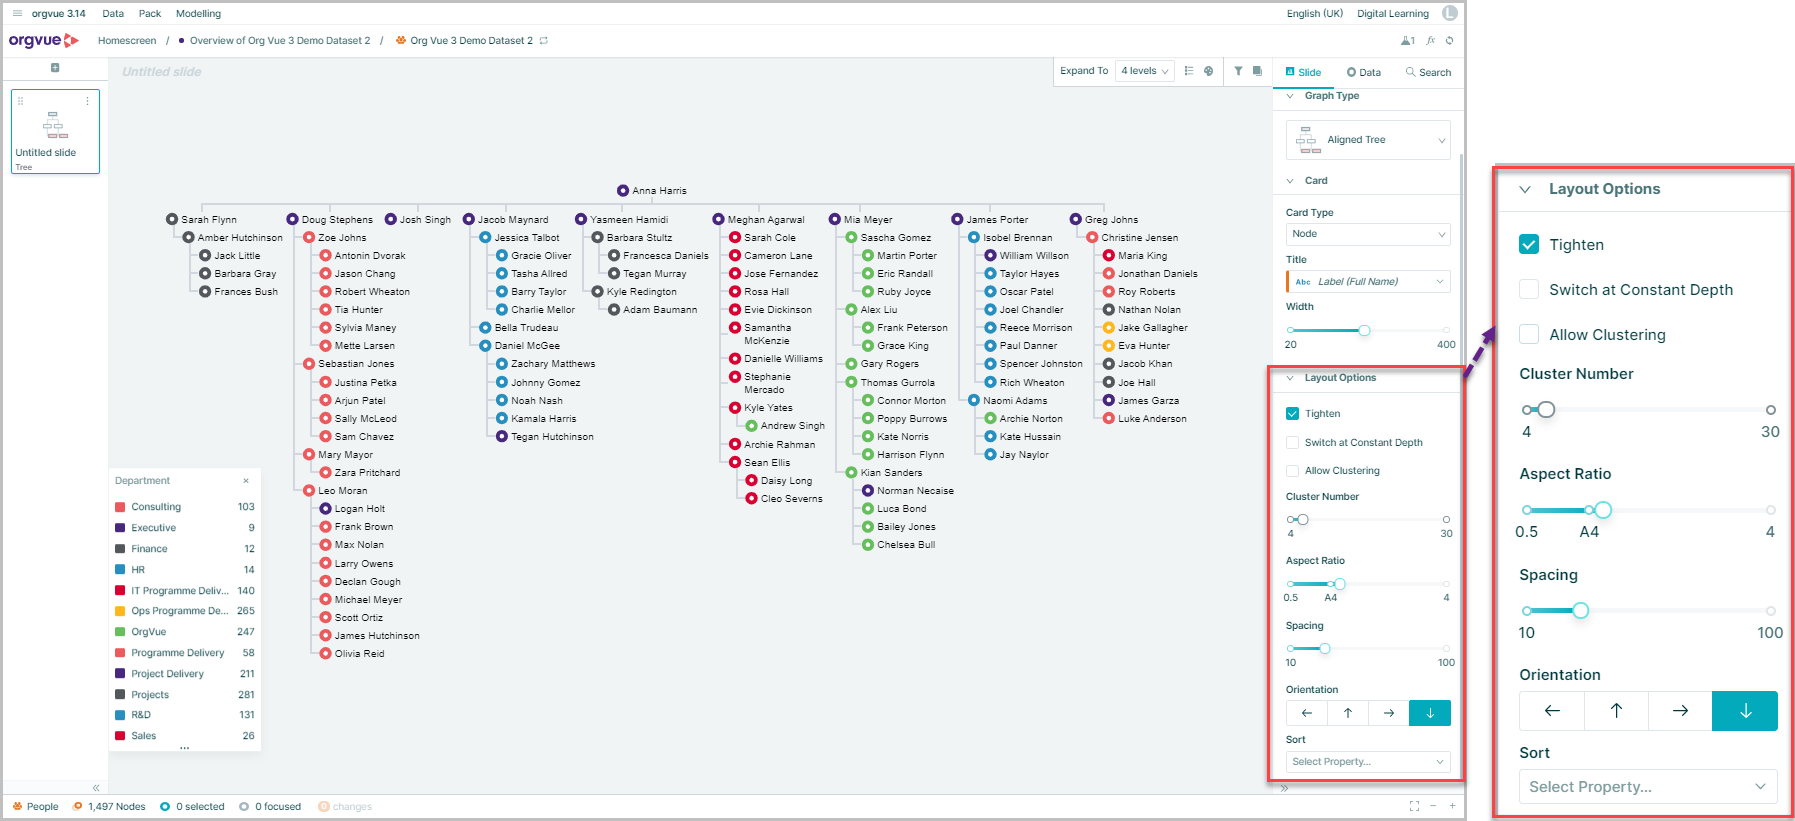
Task: Collapse the Card section
Action: pos(1291,181)
